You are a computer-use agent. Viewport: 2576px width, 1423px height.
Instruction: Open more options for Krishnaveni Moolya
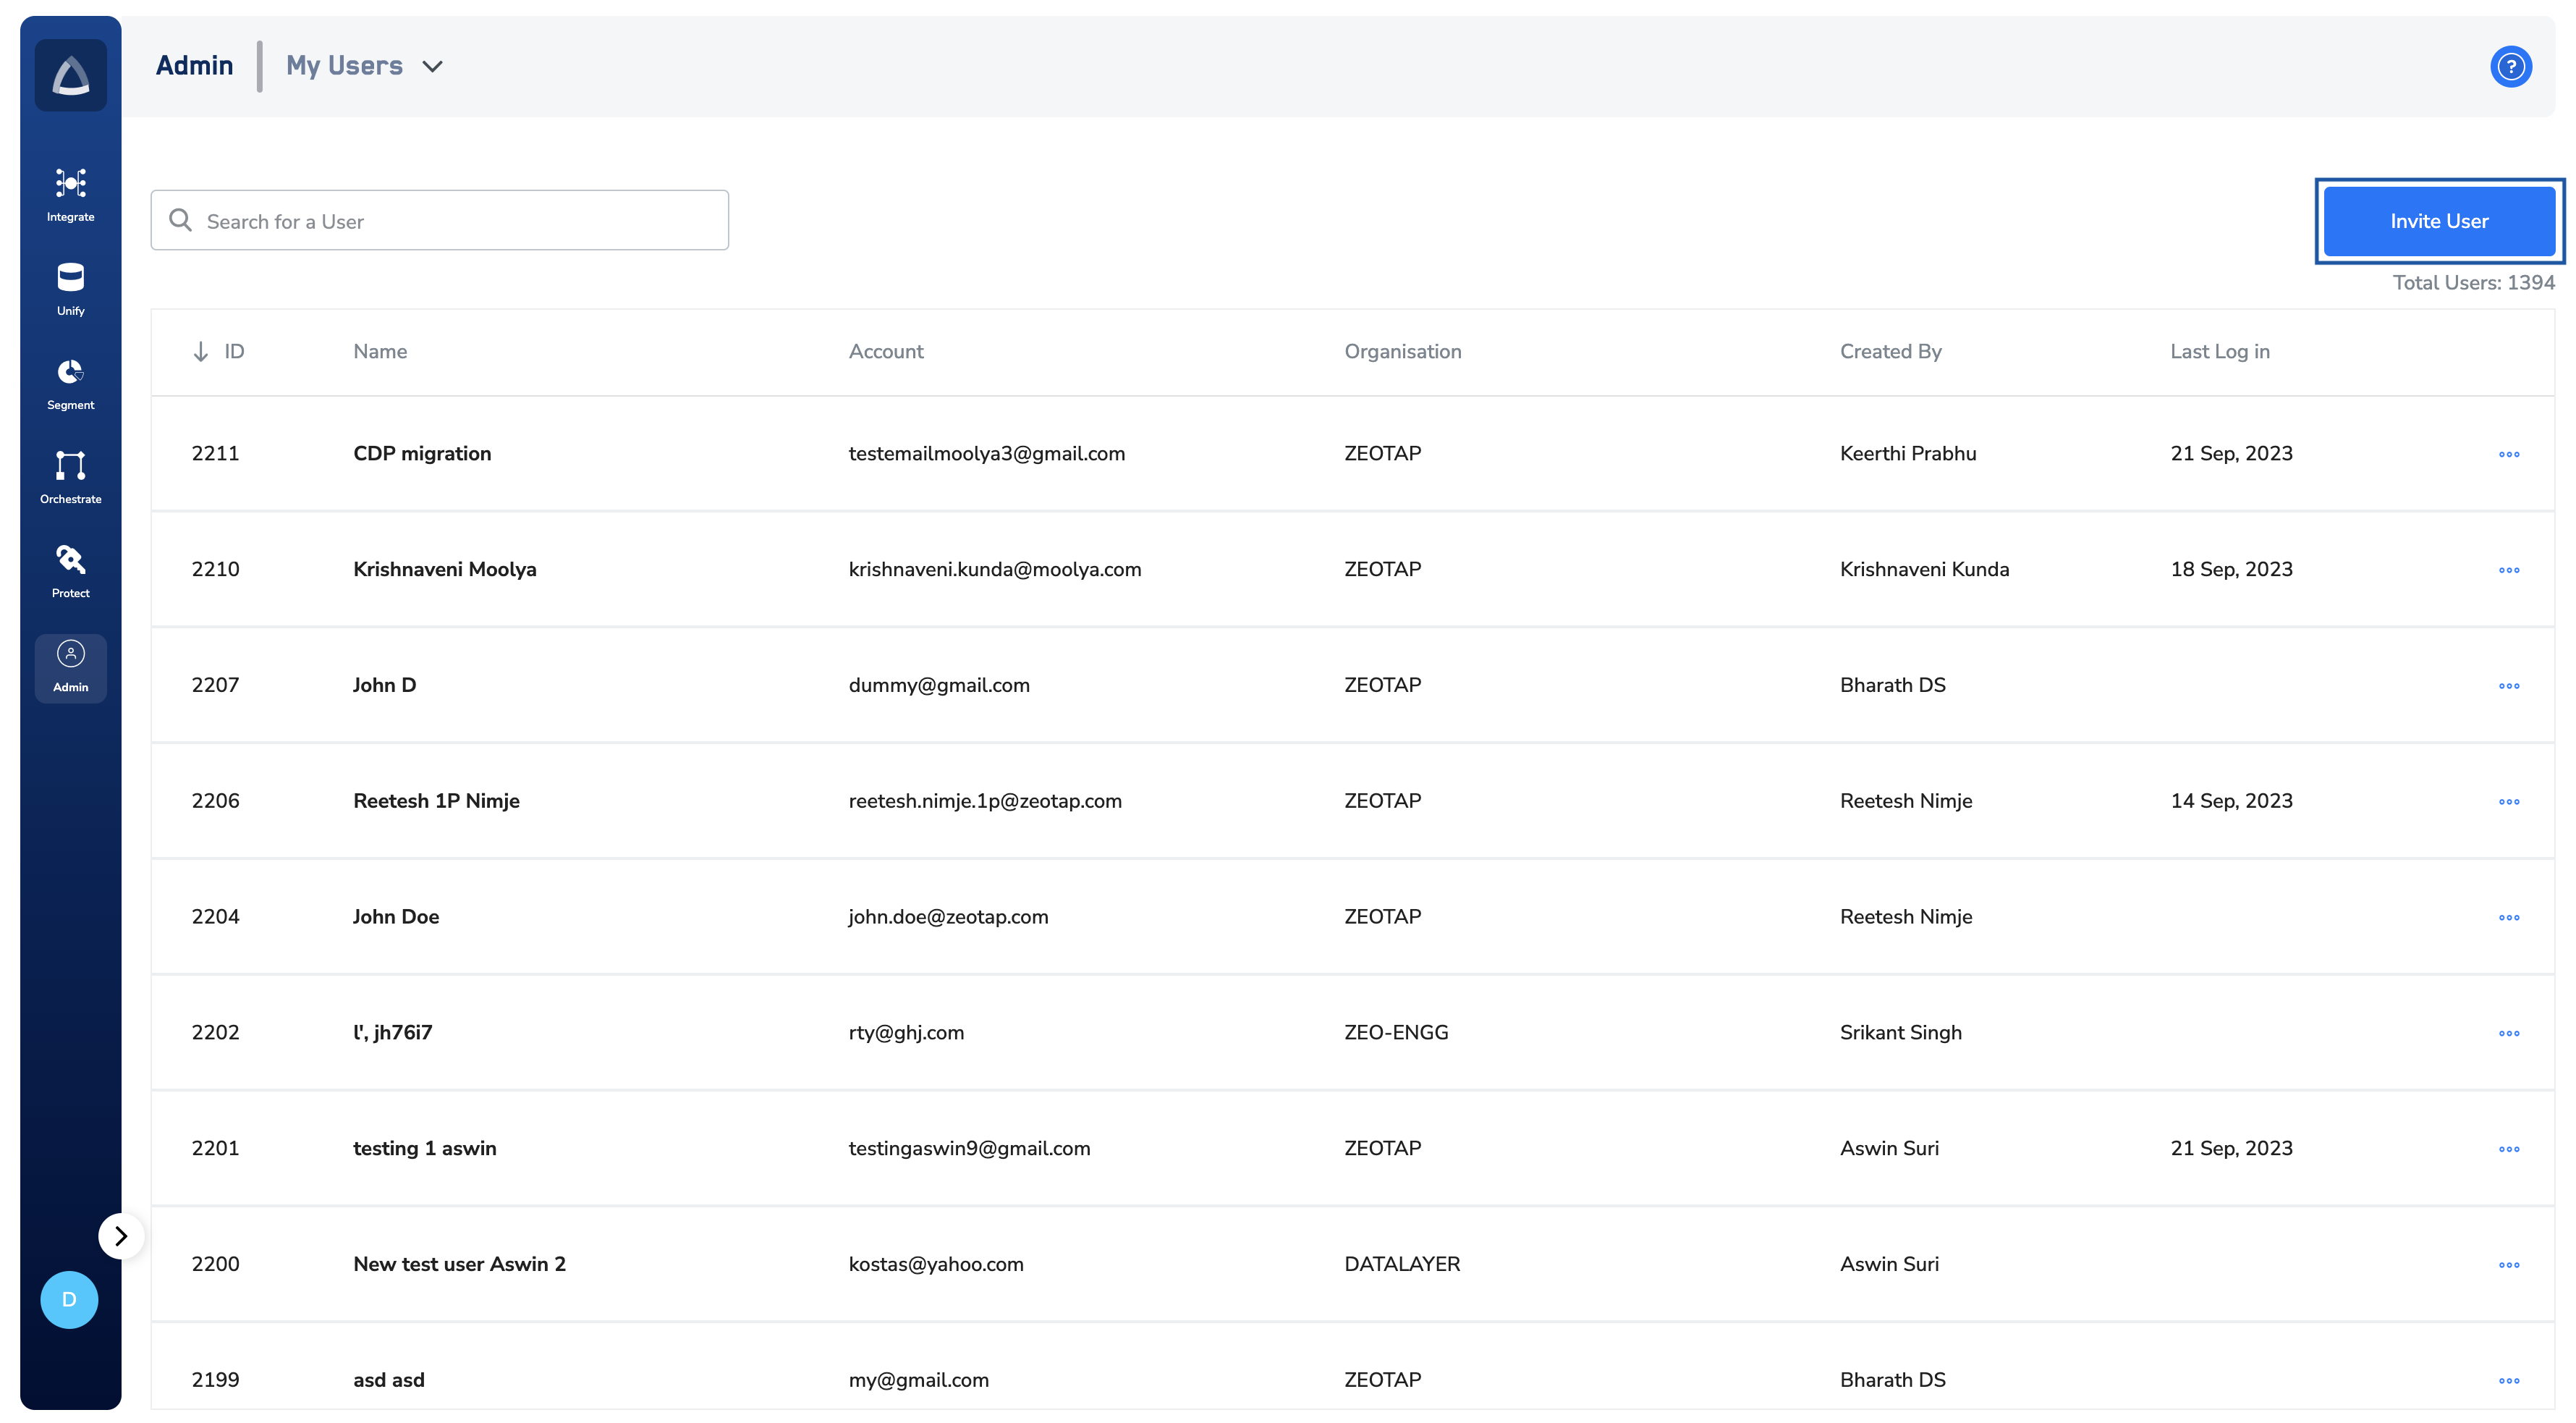click(2508, 570)
